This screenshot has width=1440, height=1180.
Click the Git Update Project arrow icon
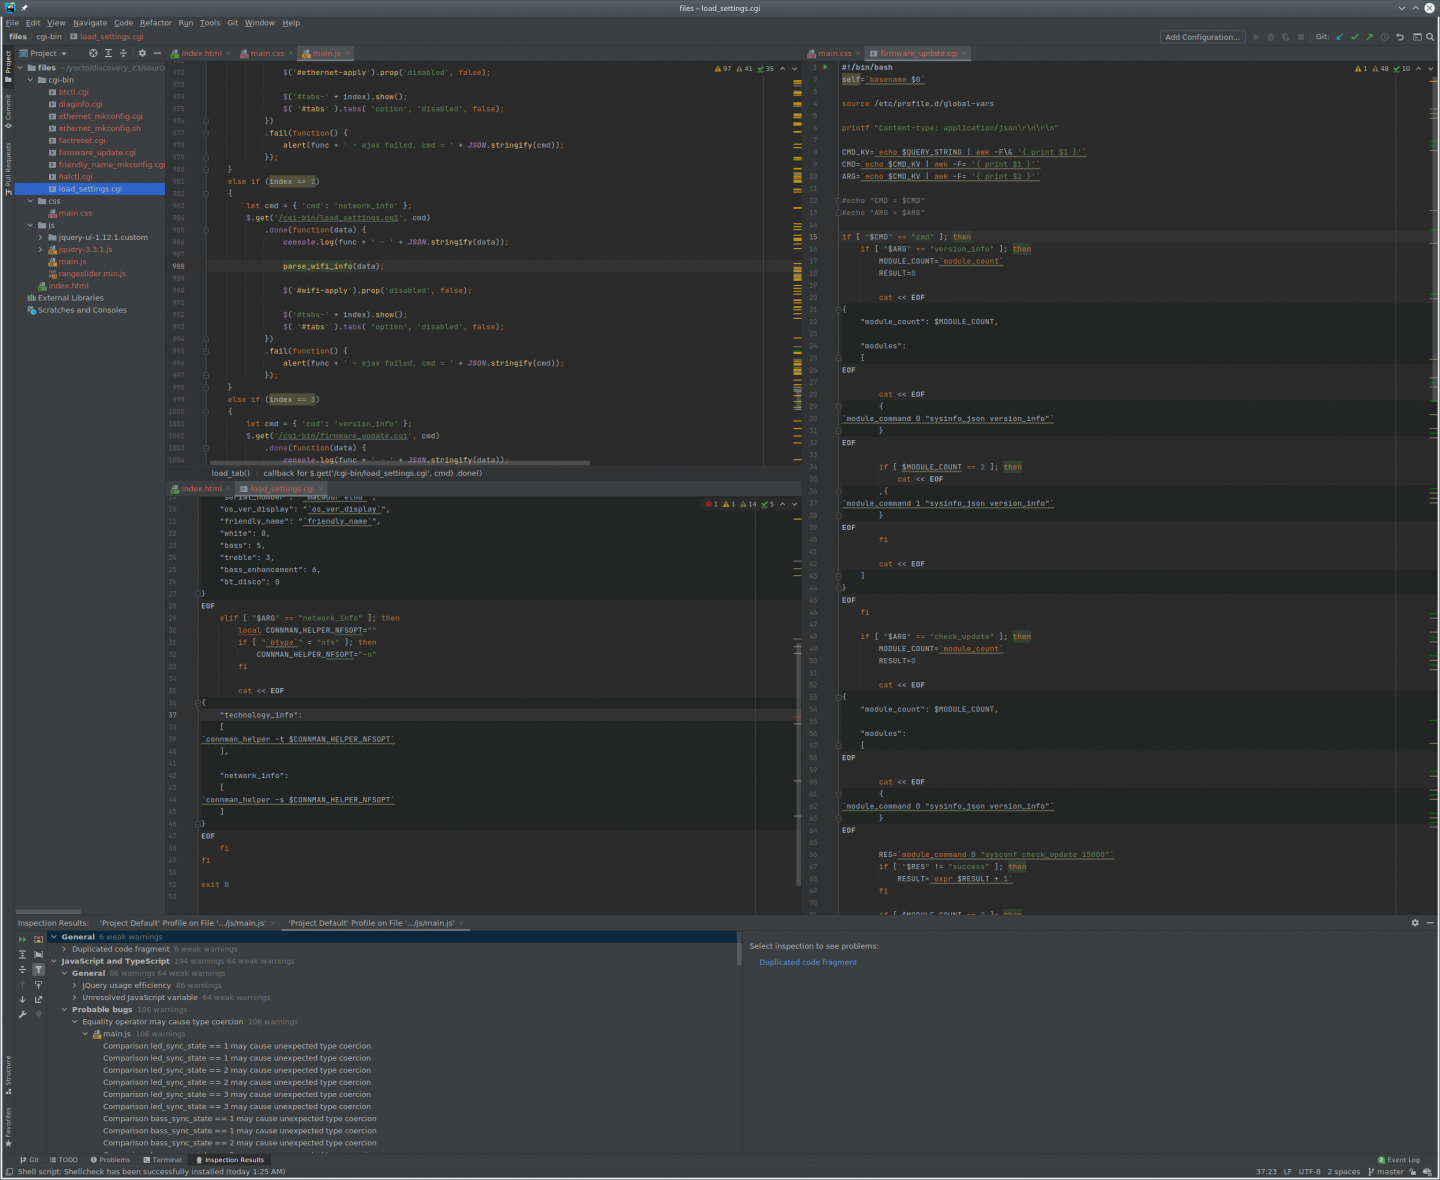(1340, 37)
